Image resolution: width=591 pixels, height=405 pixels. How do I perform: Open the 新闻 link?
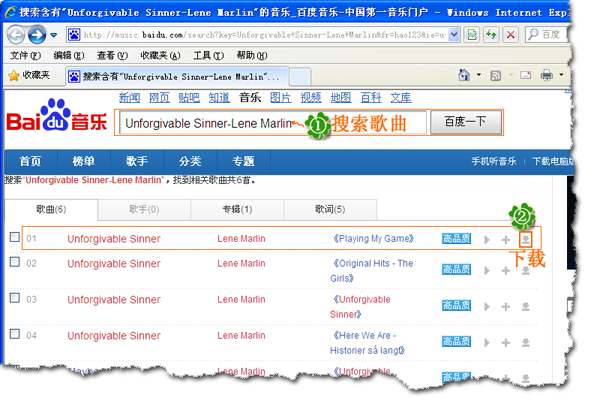129,98
